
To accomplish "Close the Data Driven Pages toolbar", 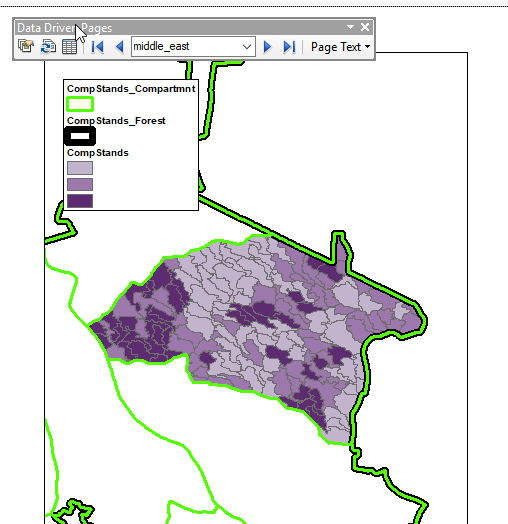I will click(365, 27).
